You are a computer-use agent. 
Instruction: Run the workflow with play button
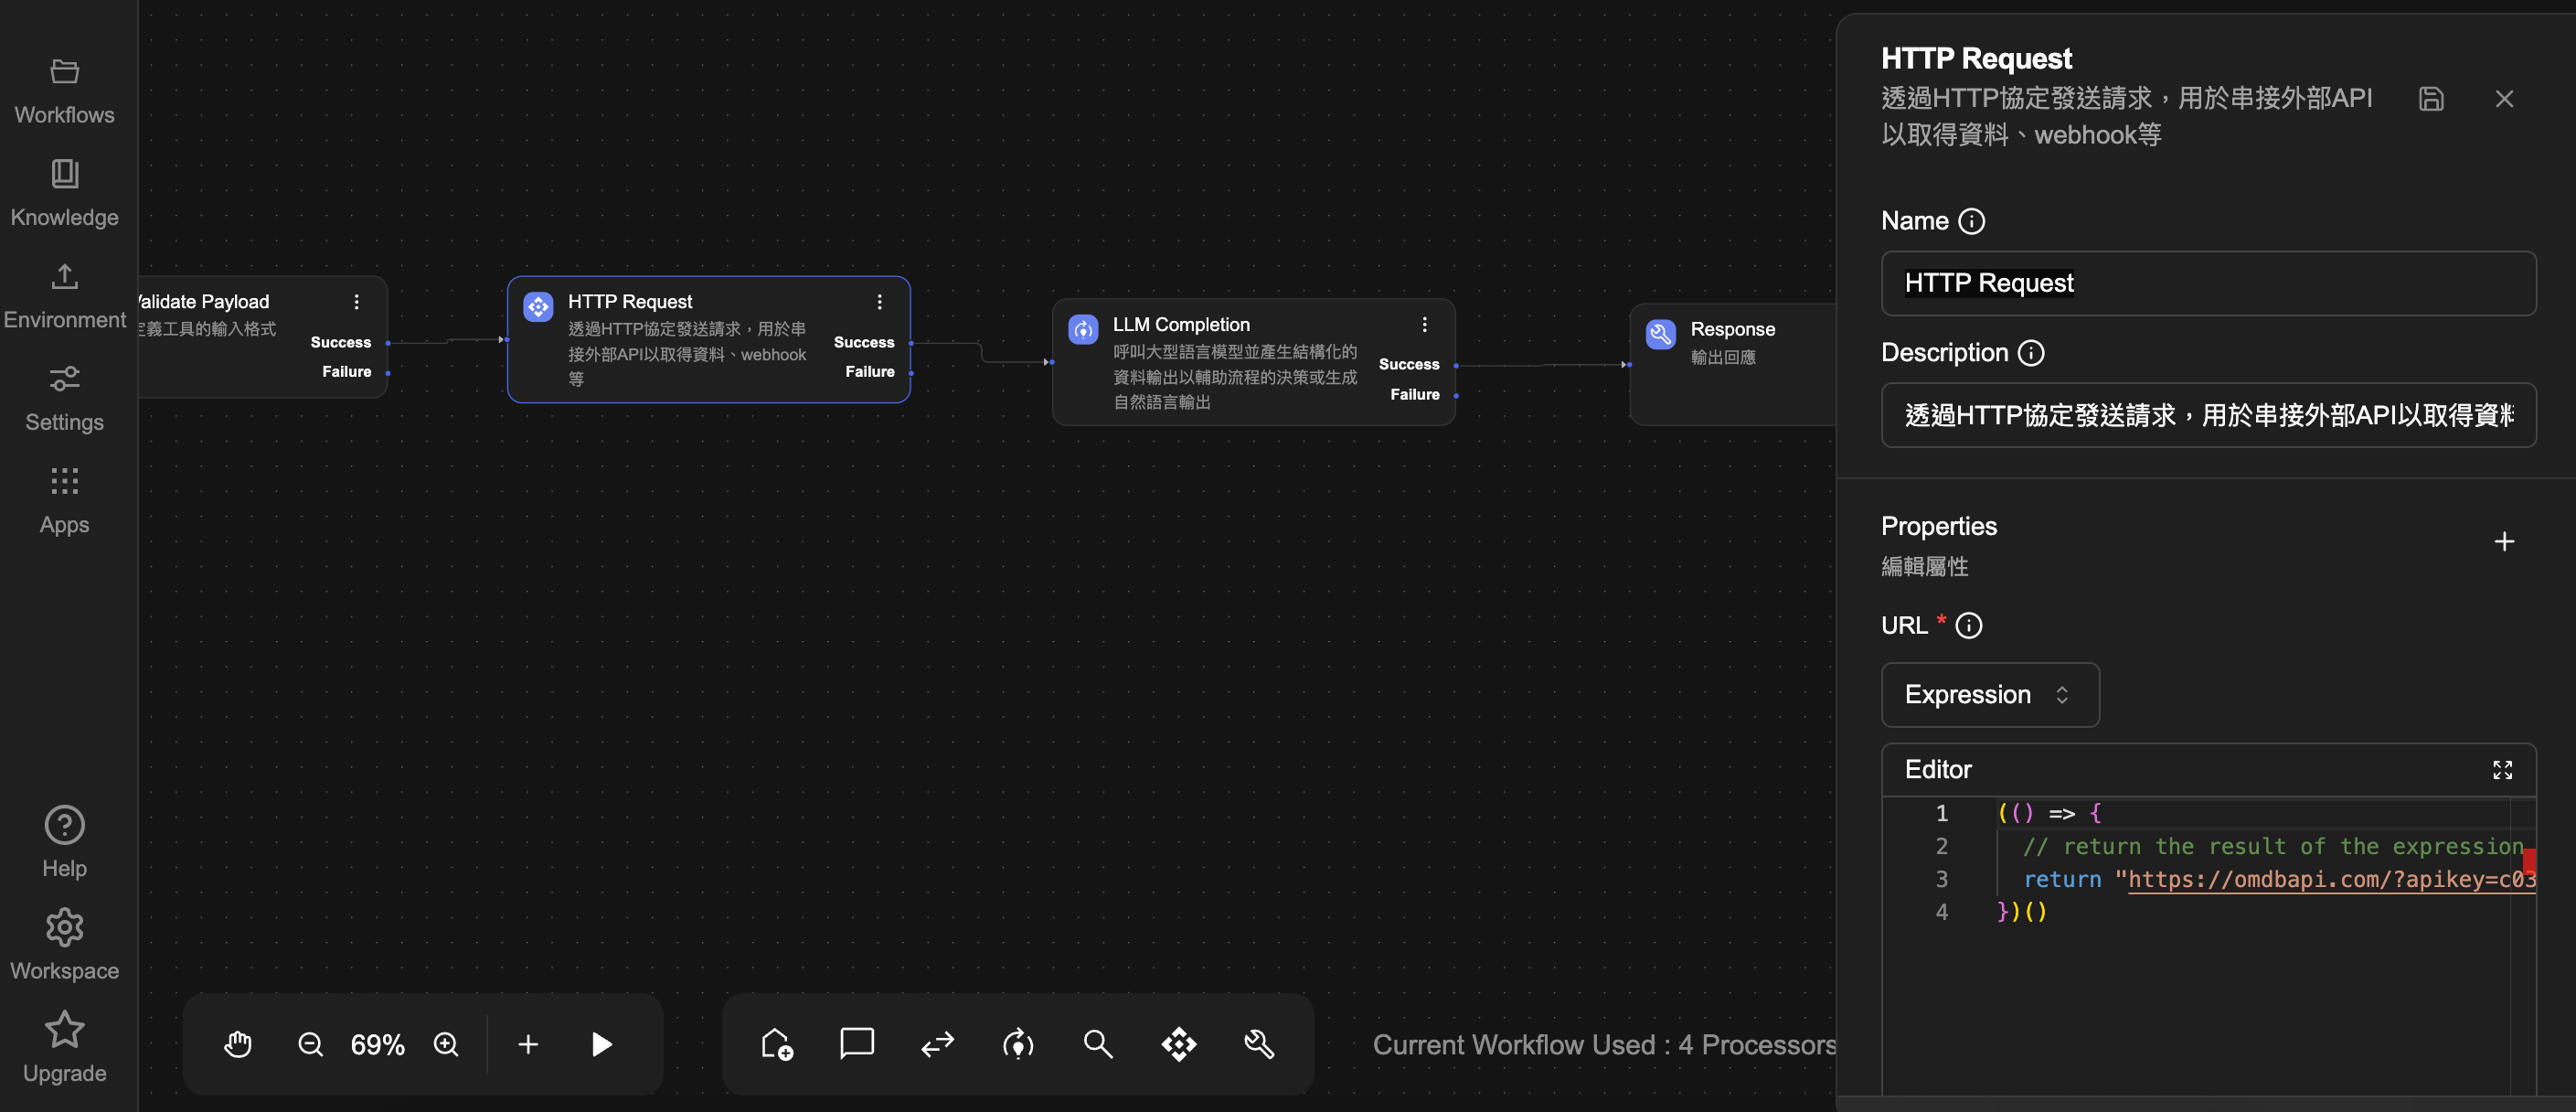coord(601,1044)
